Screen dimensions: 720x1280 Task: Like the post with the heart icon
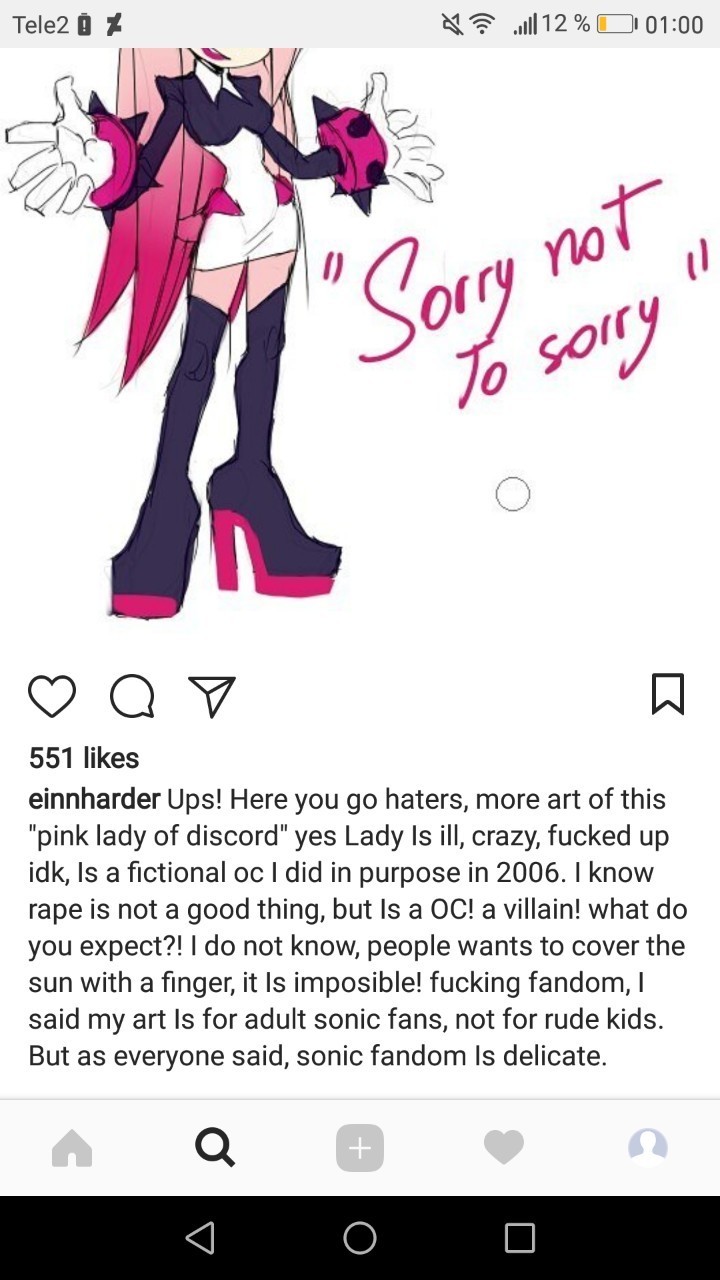pyautogui.click(x=52, y=697)
